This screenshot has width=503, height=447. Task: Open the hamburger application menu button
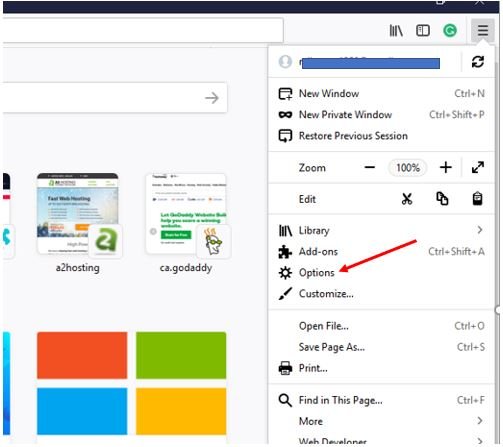click(482, 31)
